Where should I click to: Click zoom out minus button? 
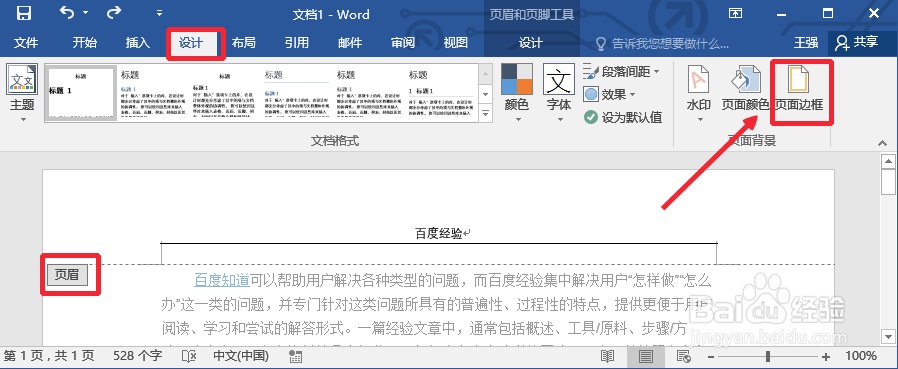pyautogui.click(x=711, y=356)
